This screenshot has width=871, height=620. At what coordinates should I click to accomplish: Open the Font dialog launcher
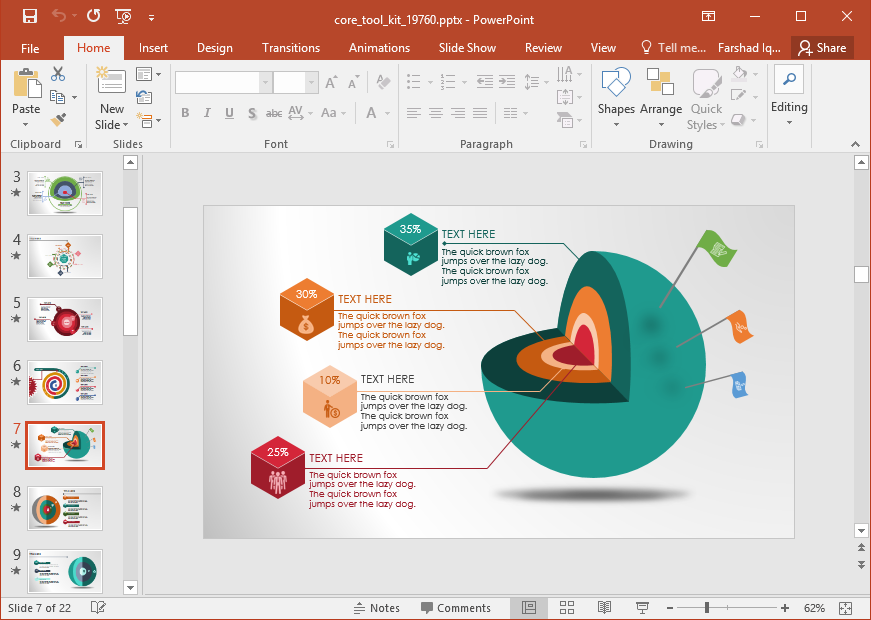coord(391,144)
